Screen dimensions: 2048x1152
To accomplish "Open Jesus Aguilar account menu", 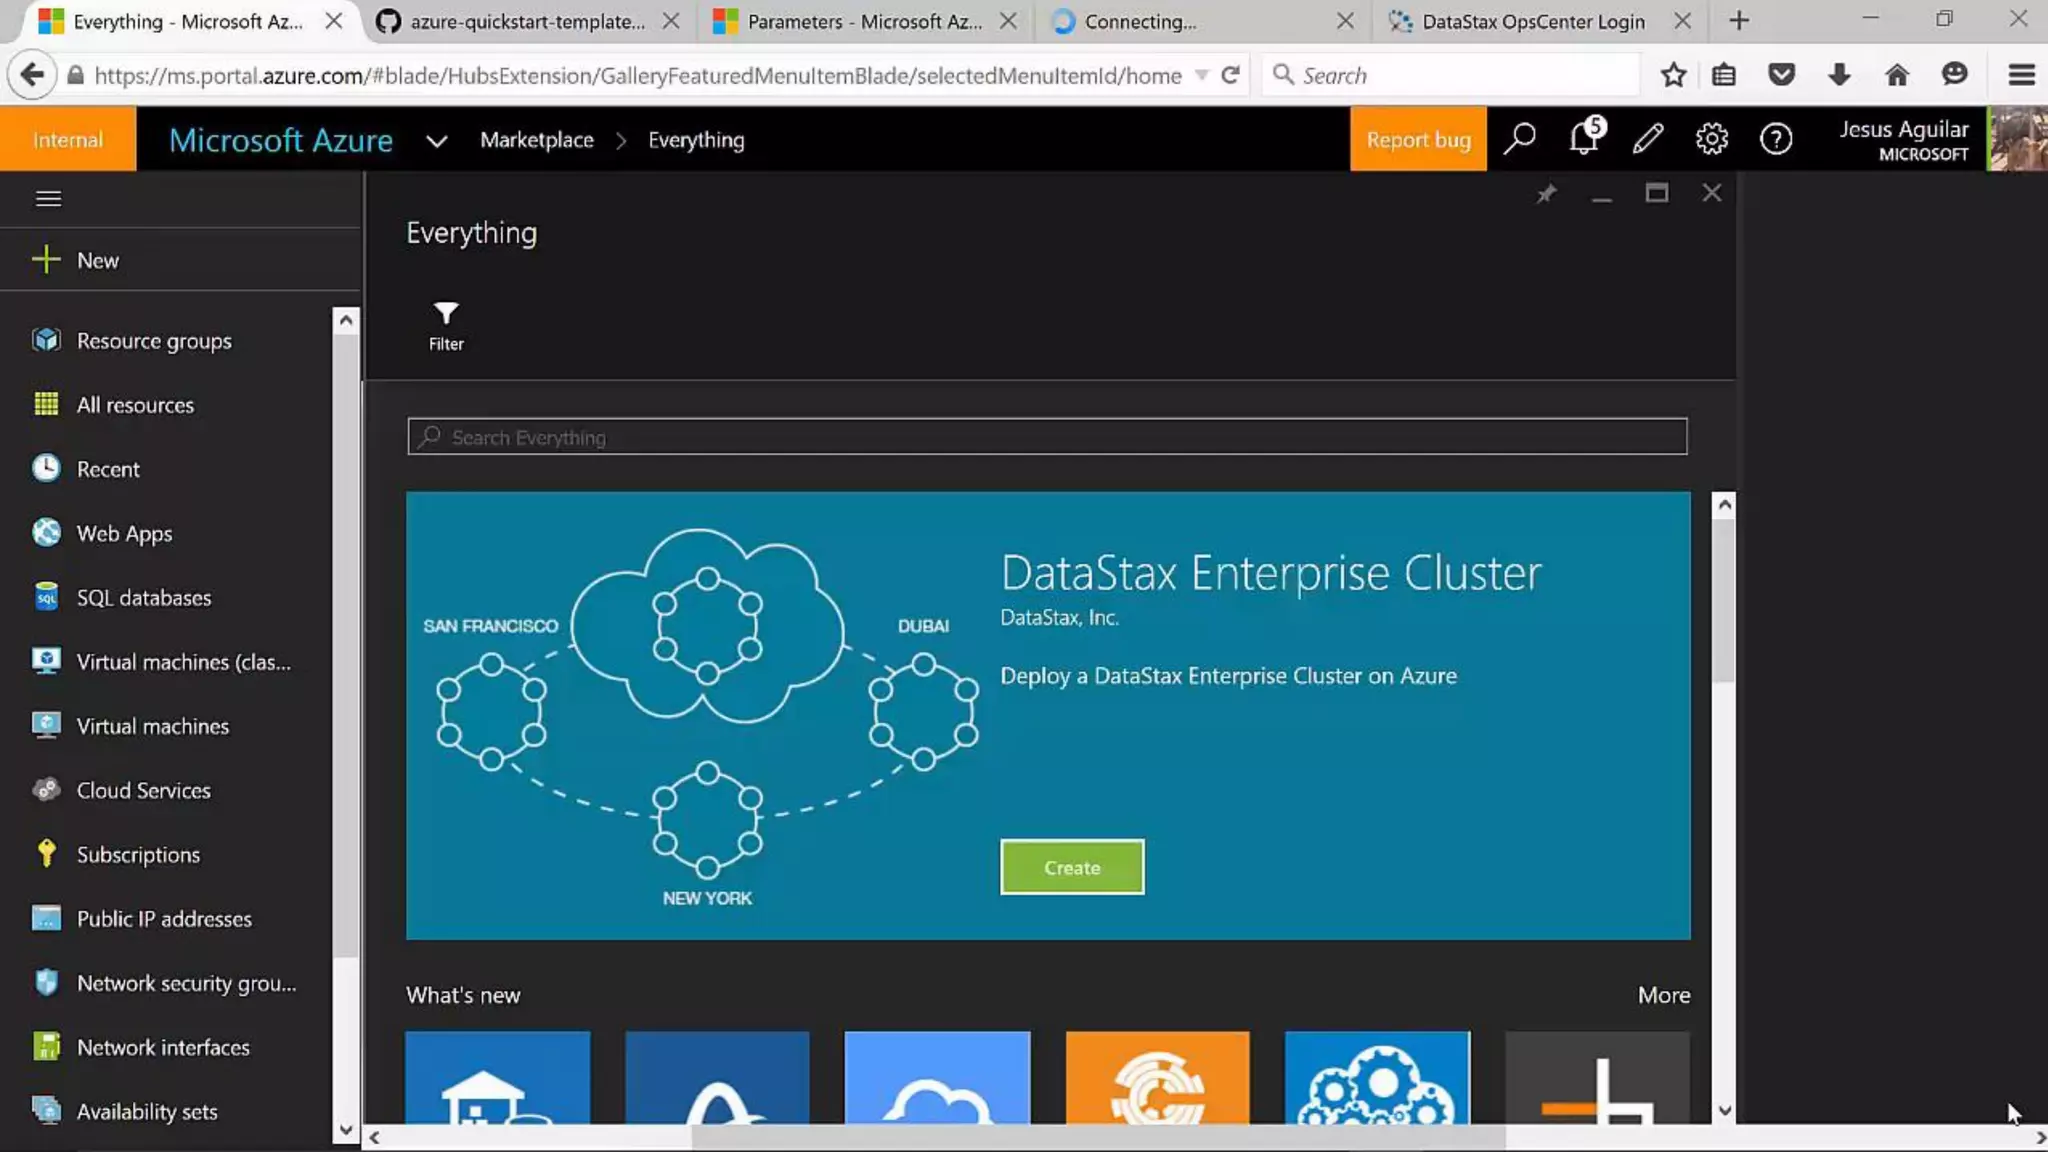I will click(x=1904, y=140).
